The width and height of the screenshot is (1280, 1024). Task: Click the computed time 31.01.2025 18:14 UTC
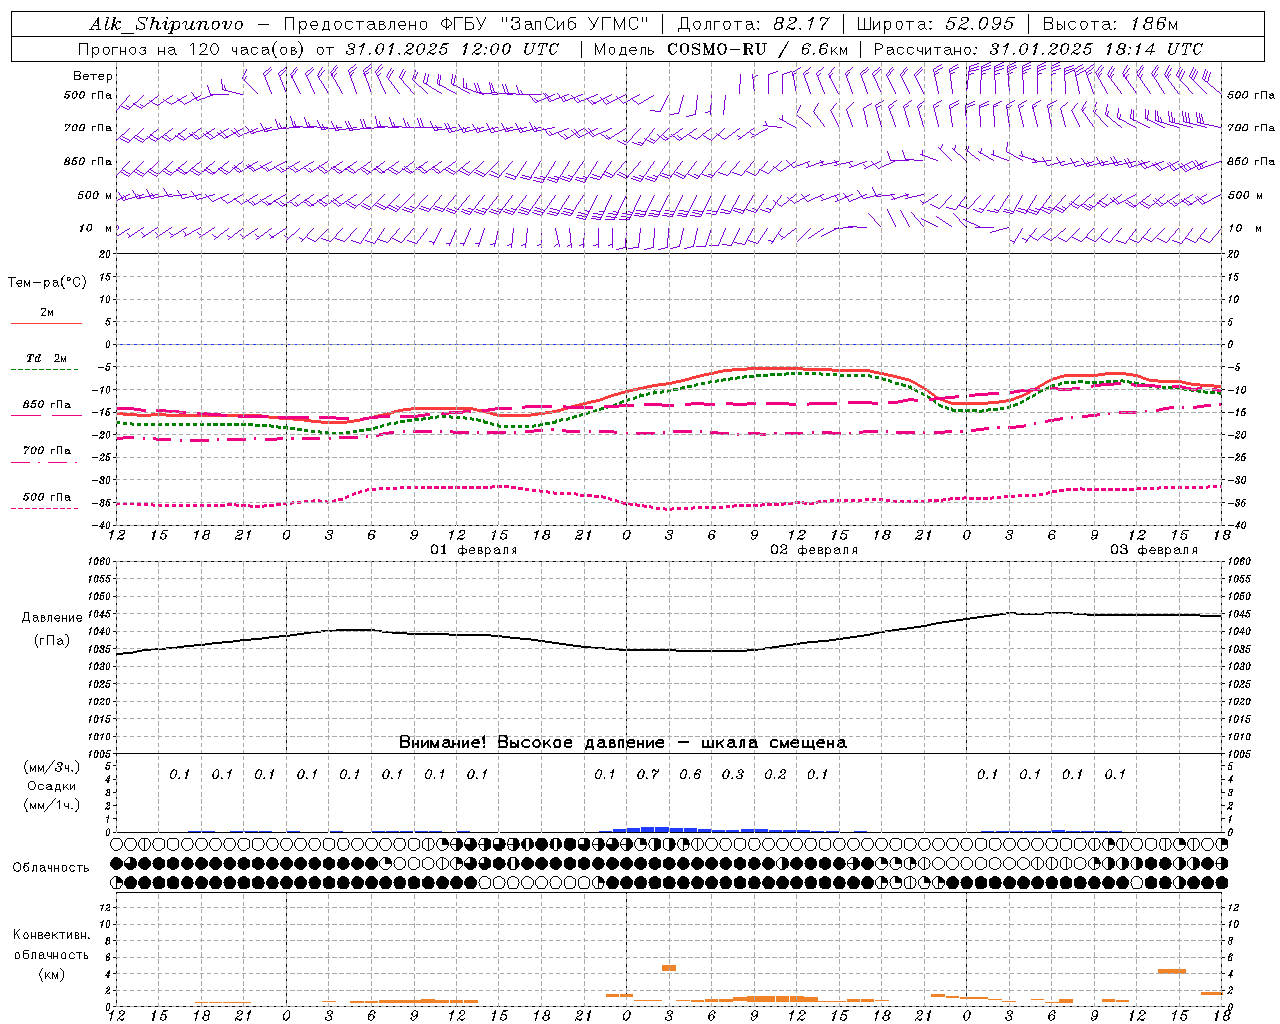coord(1096,49)
